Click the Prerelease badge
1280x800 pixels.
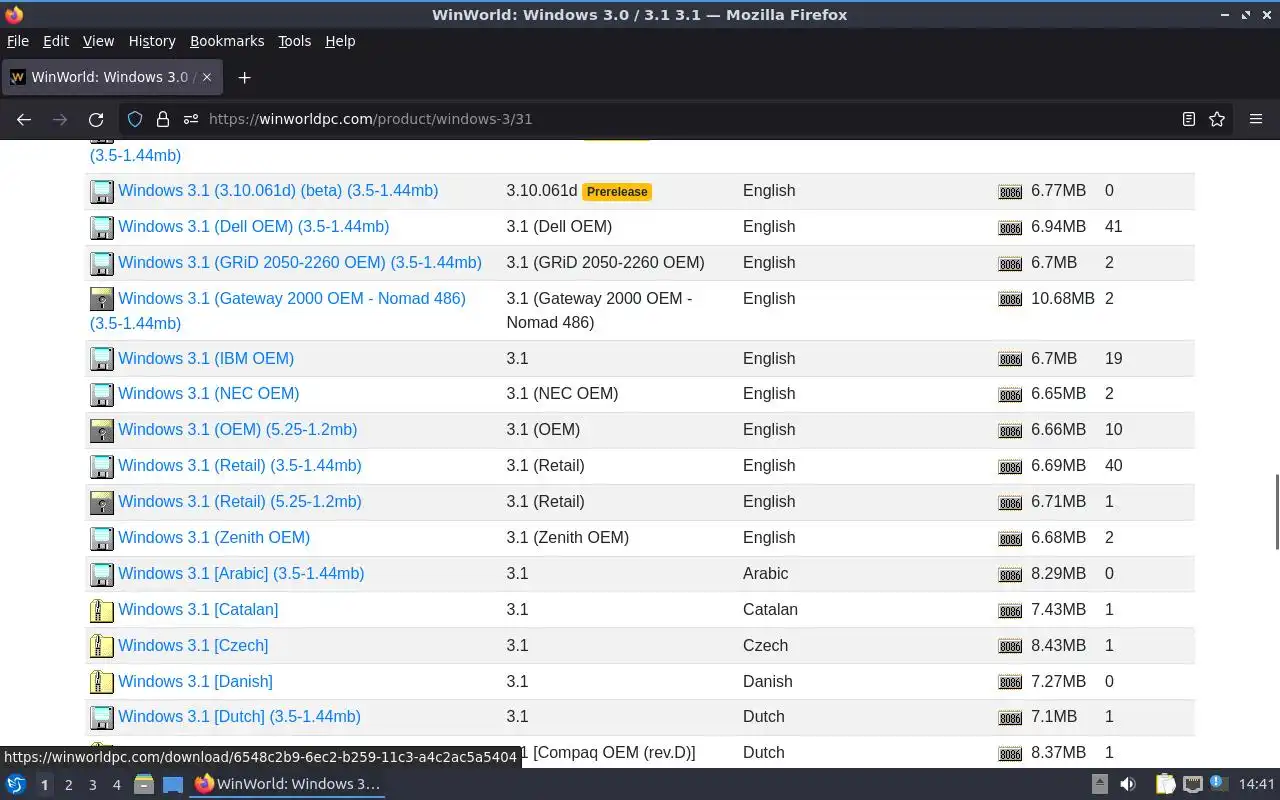pos(617,192)
